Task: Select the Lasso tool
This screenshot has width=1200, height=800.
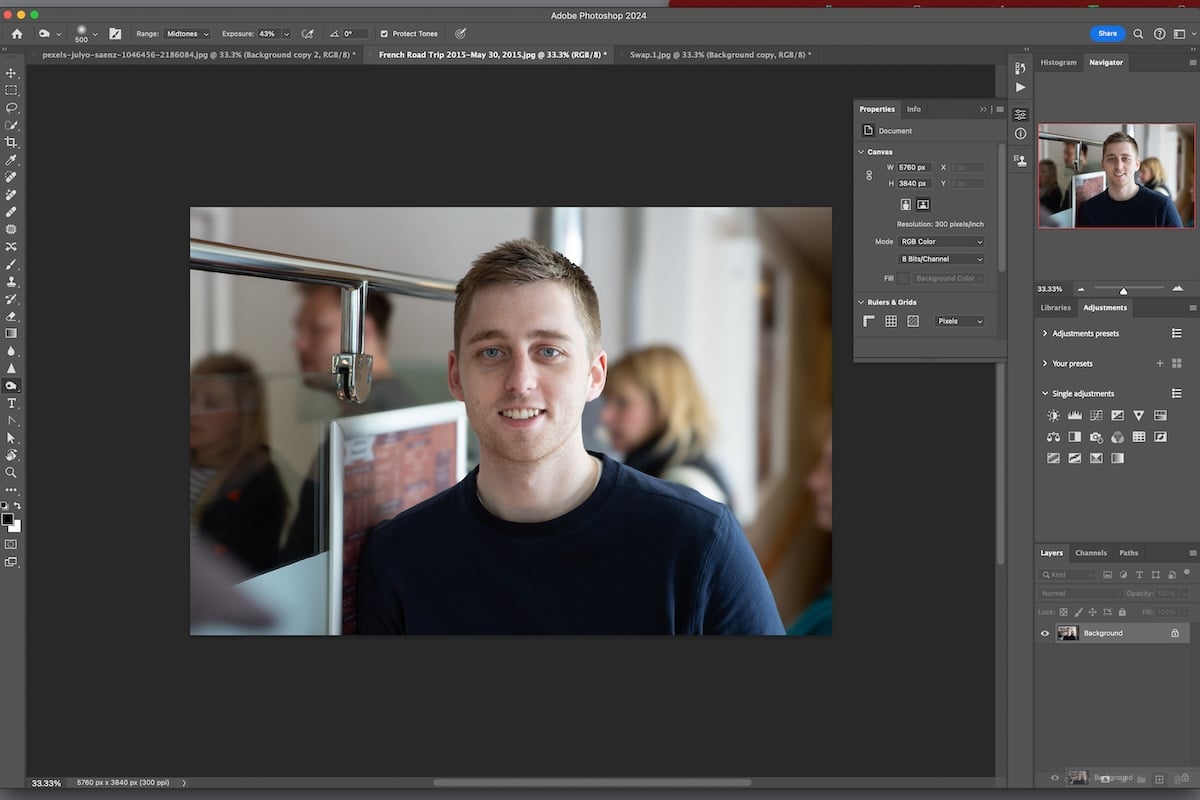Action: pyautogui.click(x=13, y=105)
